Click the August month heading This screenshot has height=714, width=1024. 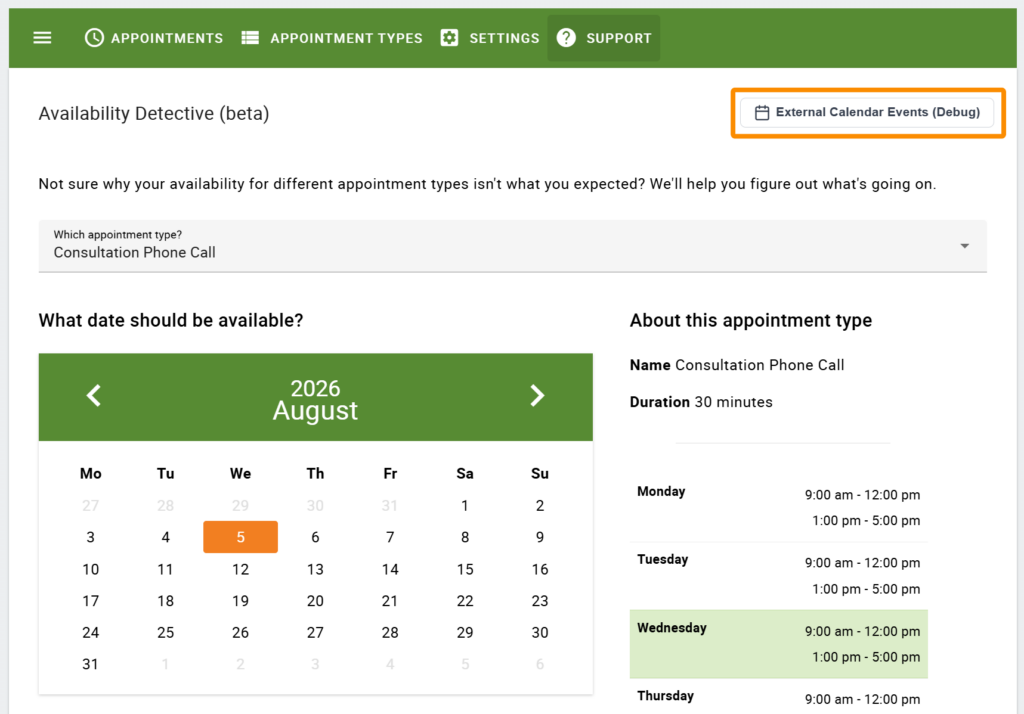click(315, 411)
